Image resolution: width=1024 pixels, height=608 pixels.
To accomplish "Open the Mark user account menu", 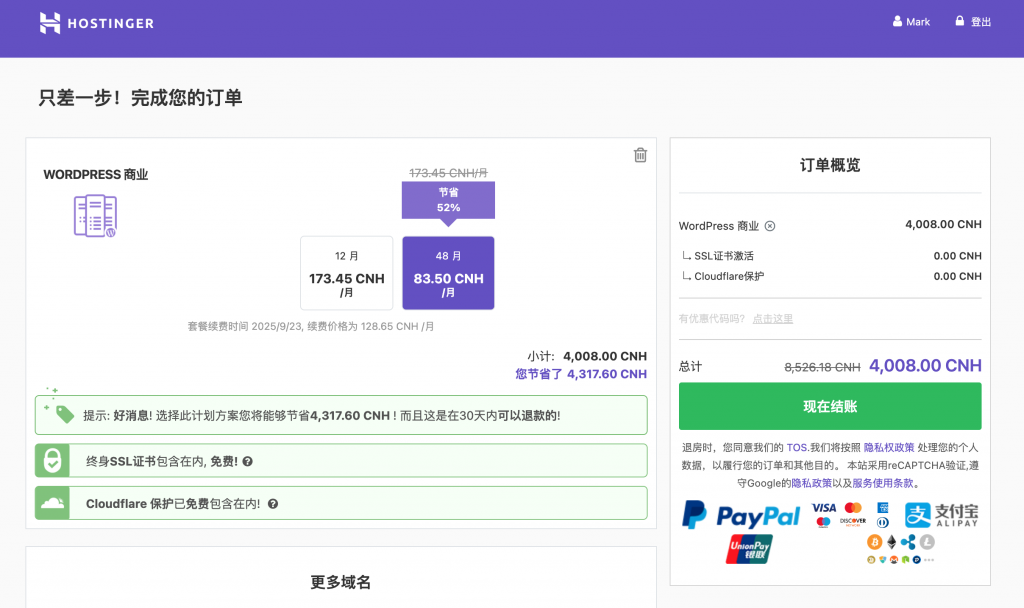I will [x=911, y=22].
